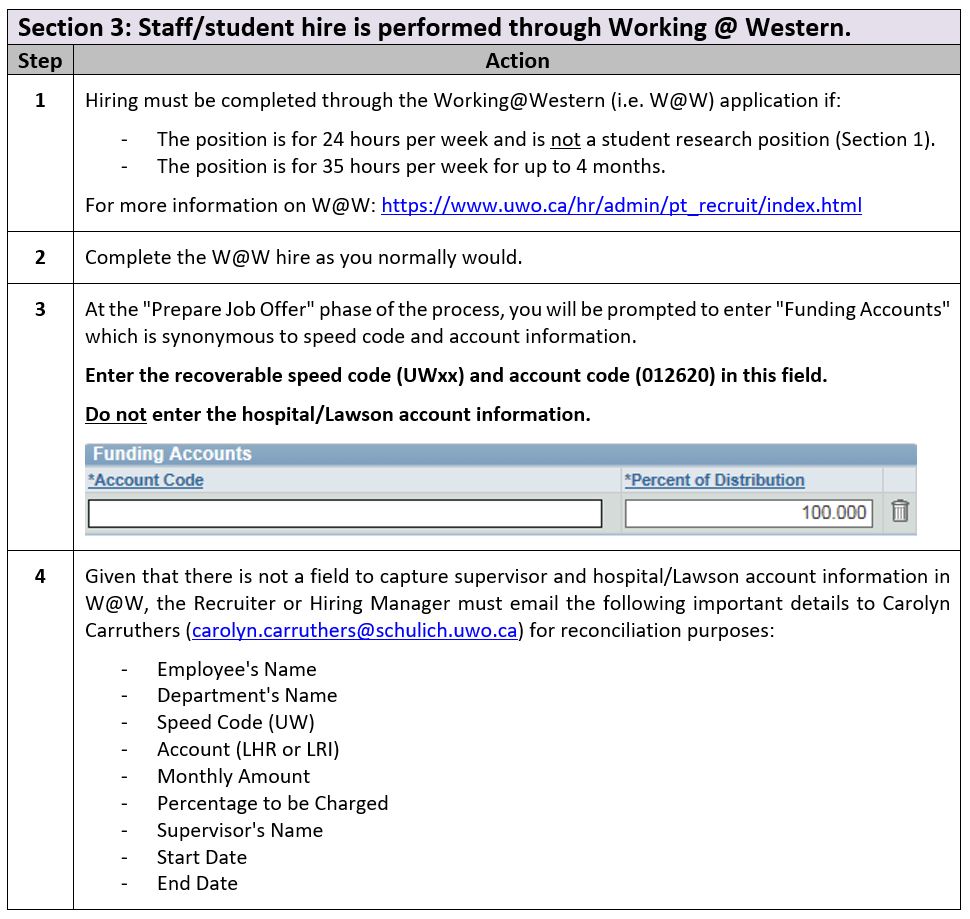Click the Section 3 title heading
Image resolution: width=970 pixels, height=919 pixels.
click(x=435, y=27)
